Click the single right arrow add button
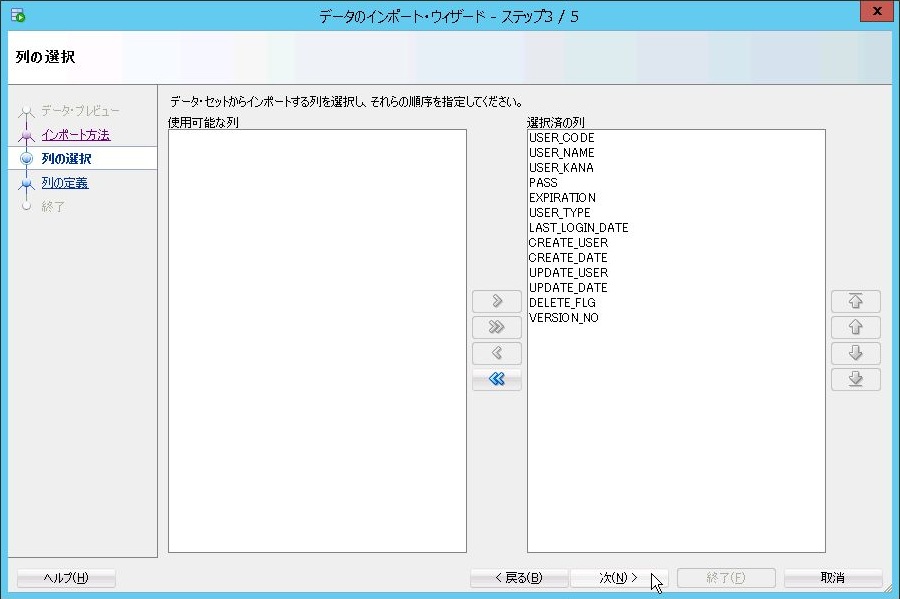This screenshot has height=599, width=900. point(497,302)
